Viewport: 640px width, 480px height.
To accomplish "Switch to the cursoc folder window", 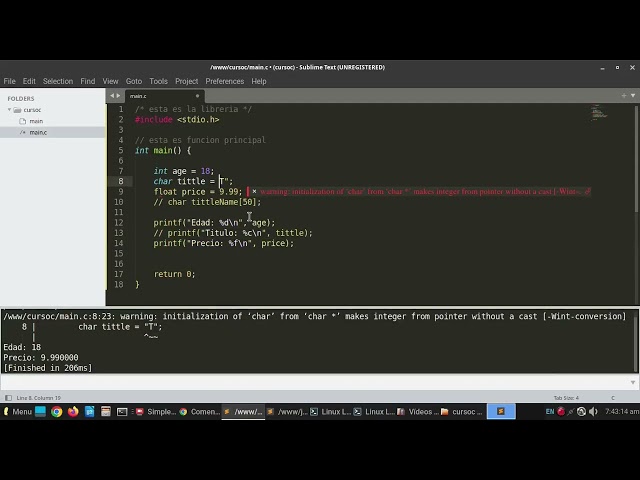I will [462, 412].
